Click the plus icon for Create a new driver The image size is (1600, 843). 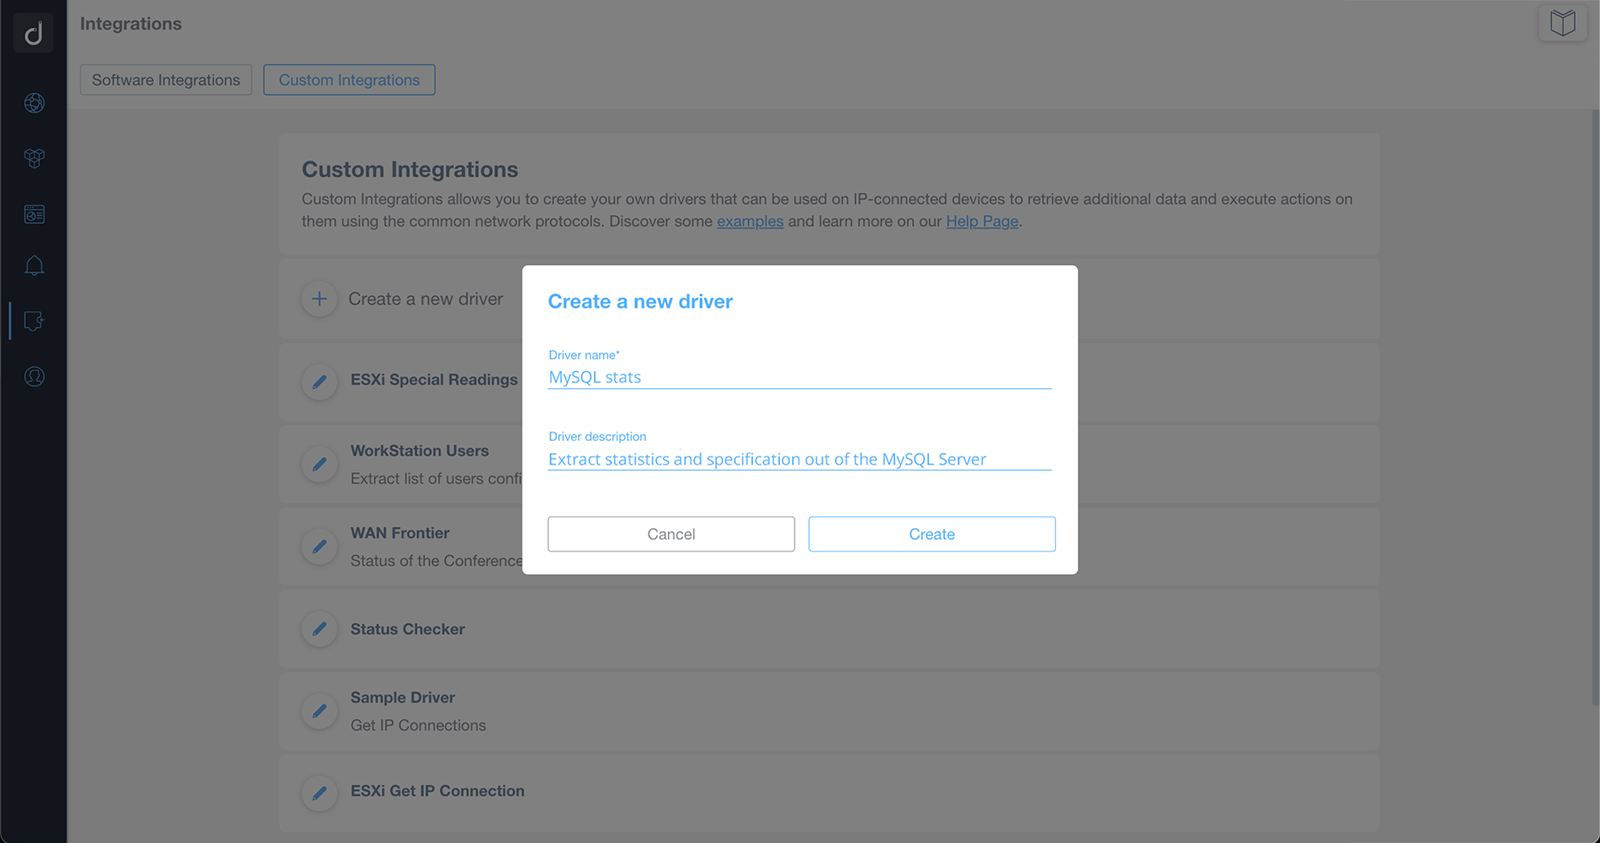pos(319,299)
